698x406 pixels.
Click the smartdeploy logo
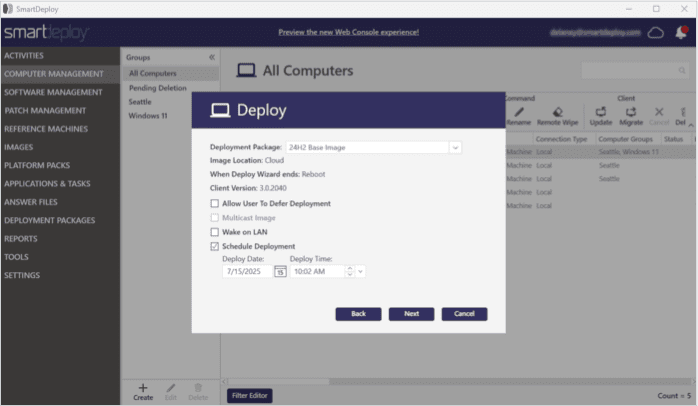[46, 32]
